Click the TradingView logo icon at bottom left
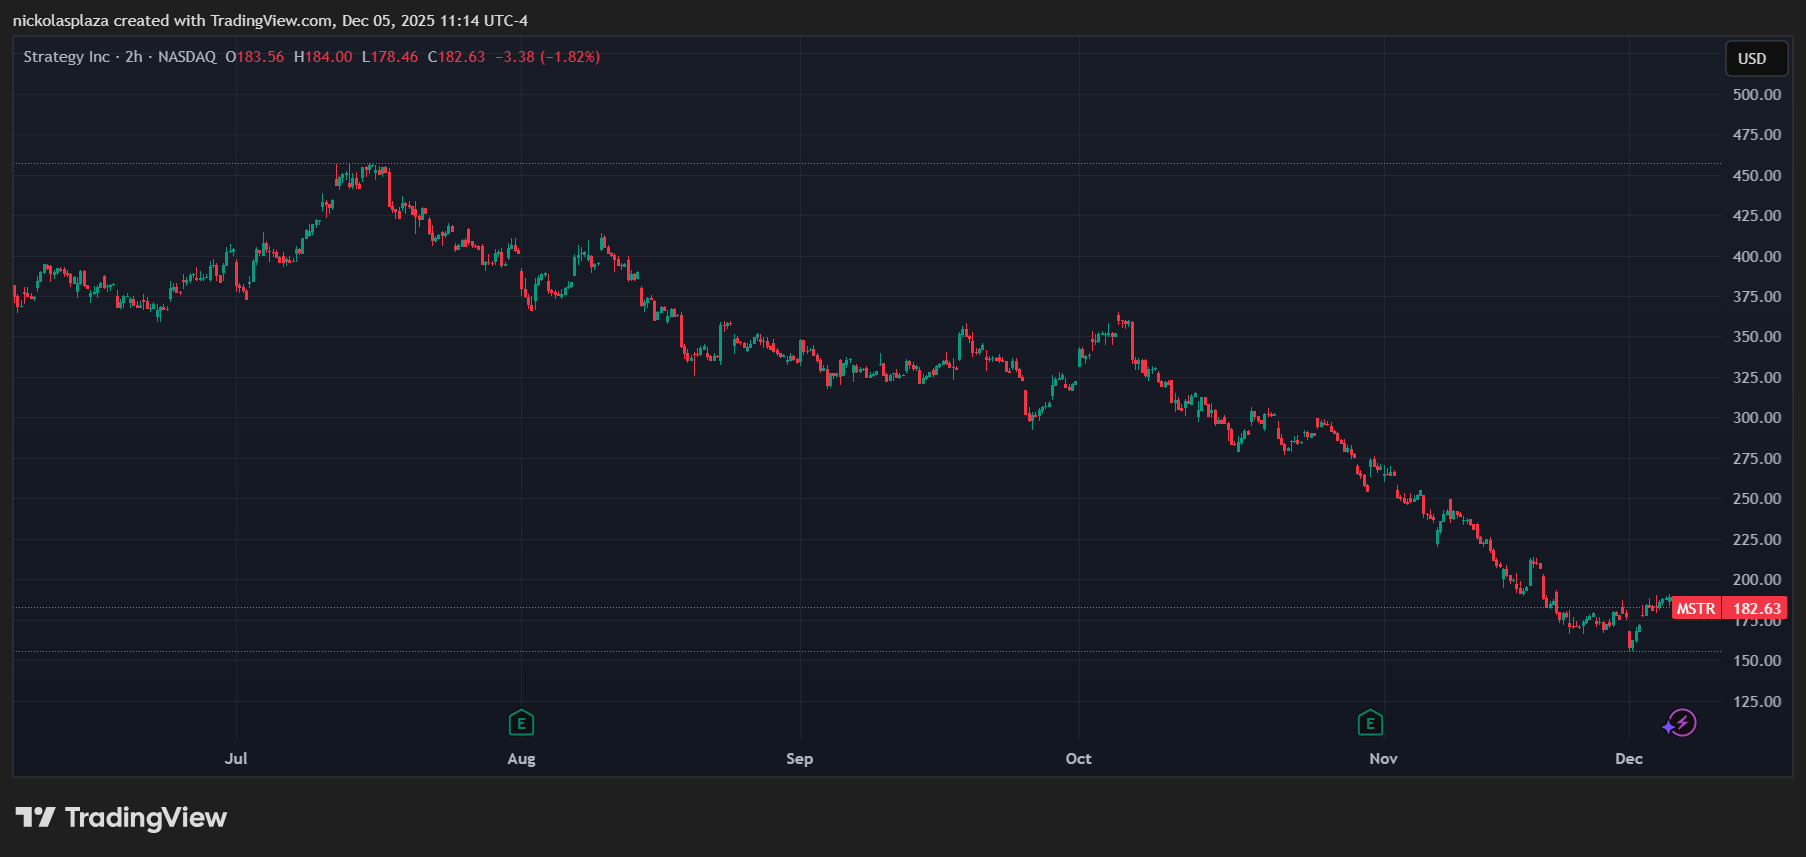1806x857 pixels. pyautogui.click(x=35, y=818)
